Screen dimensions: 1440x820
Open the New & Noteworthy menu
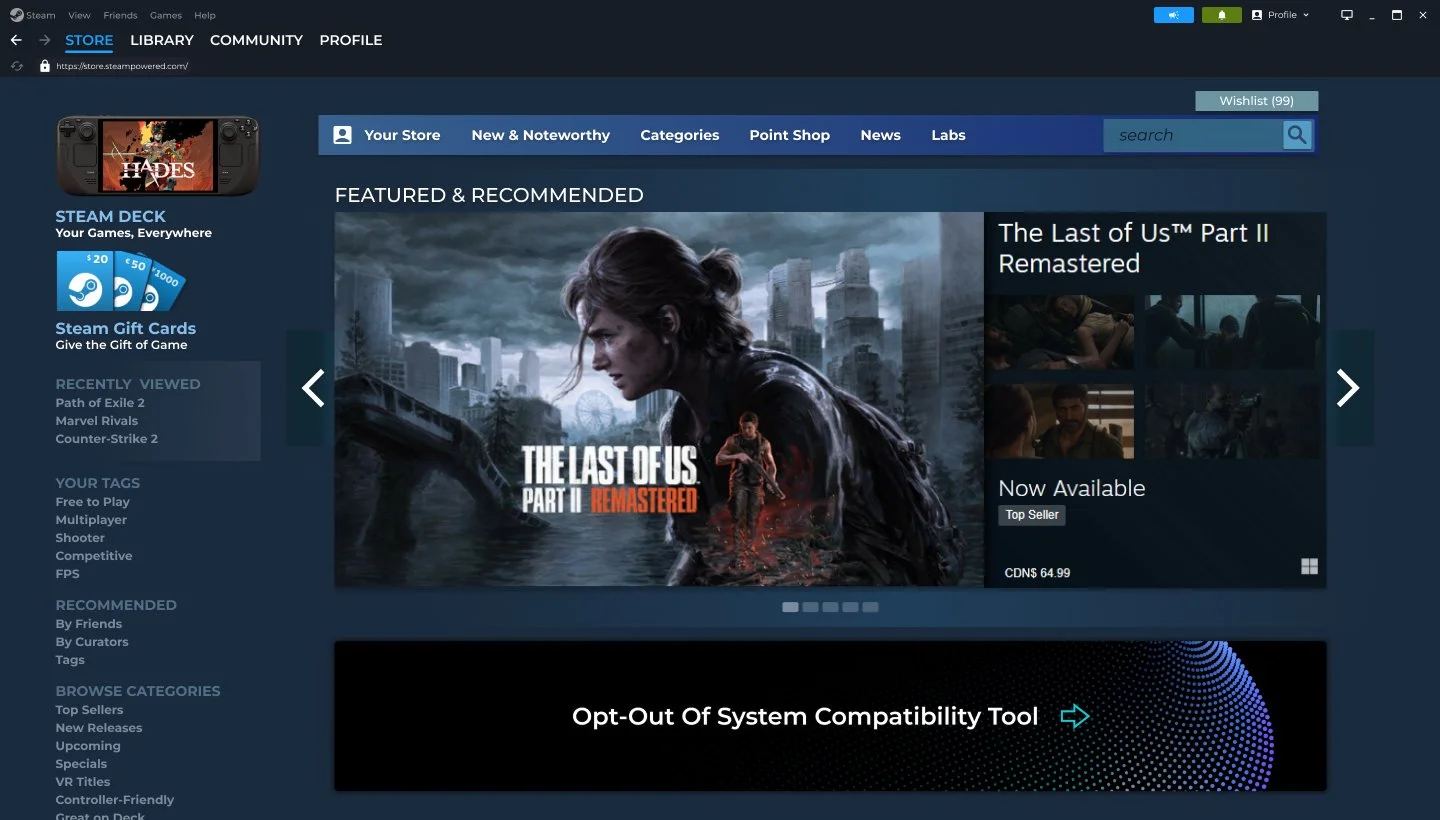(x=540, y=135)
